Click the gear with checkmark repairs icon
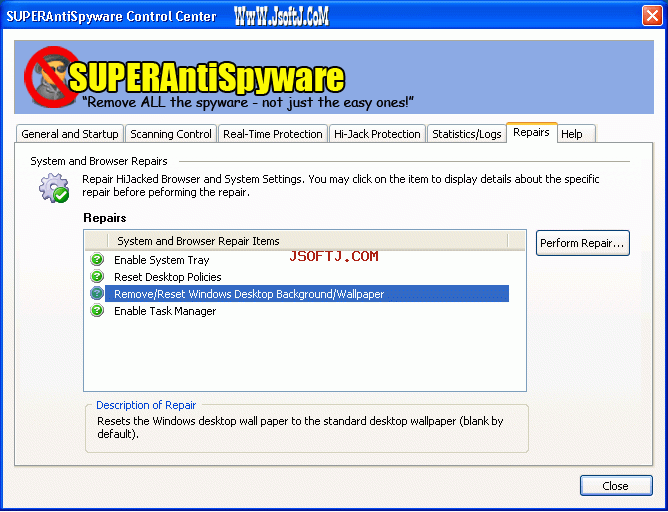 click(x=54, y=188)
